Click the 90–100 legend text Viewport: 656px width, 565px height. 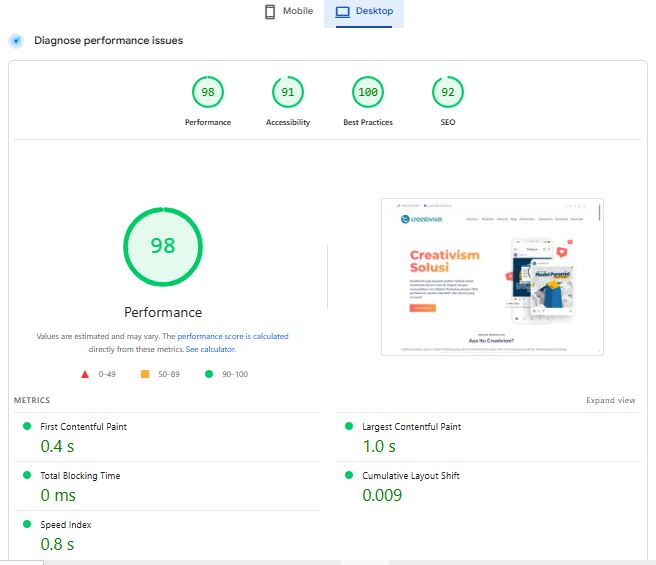235,374
